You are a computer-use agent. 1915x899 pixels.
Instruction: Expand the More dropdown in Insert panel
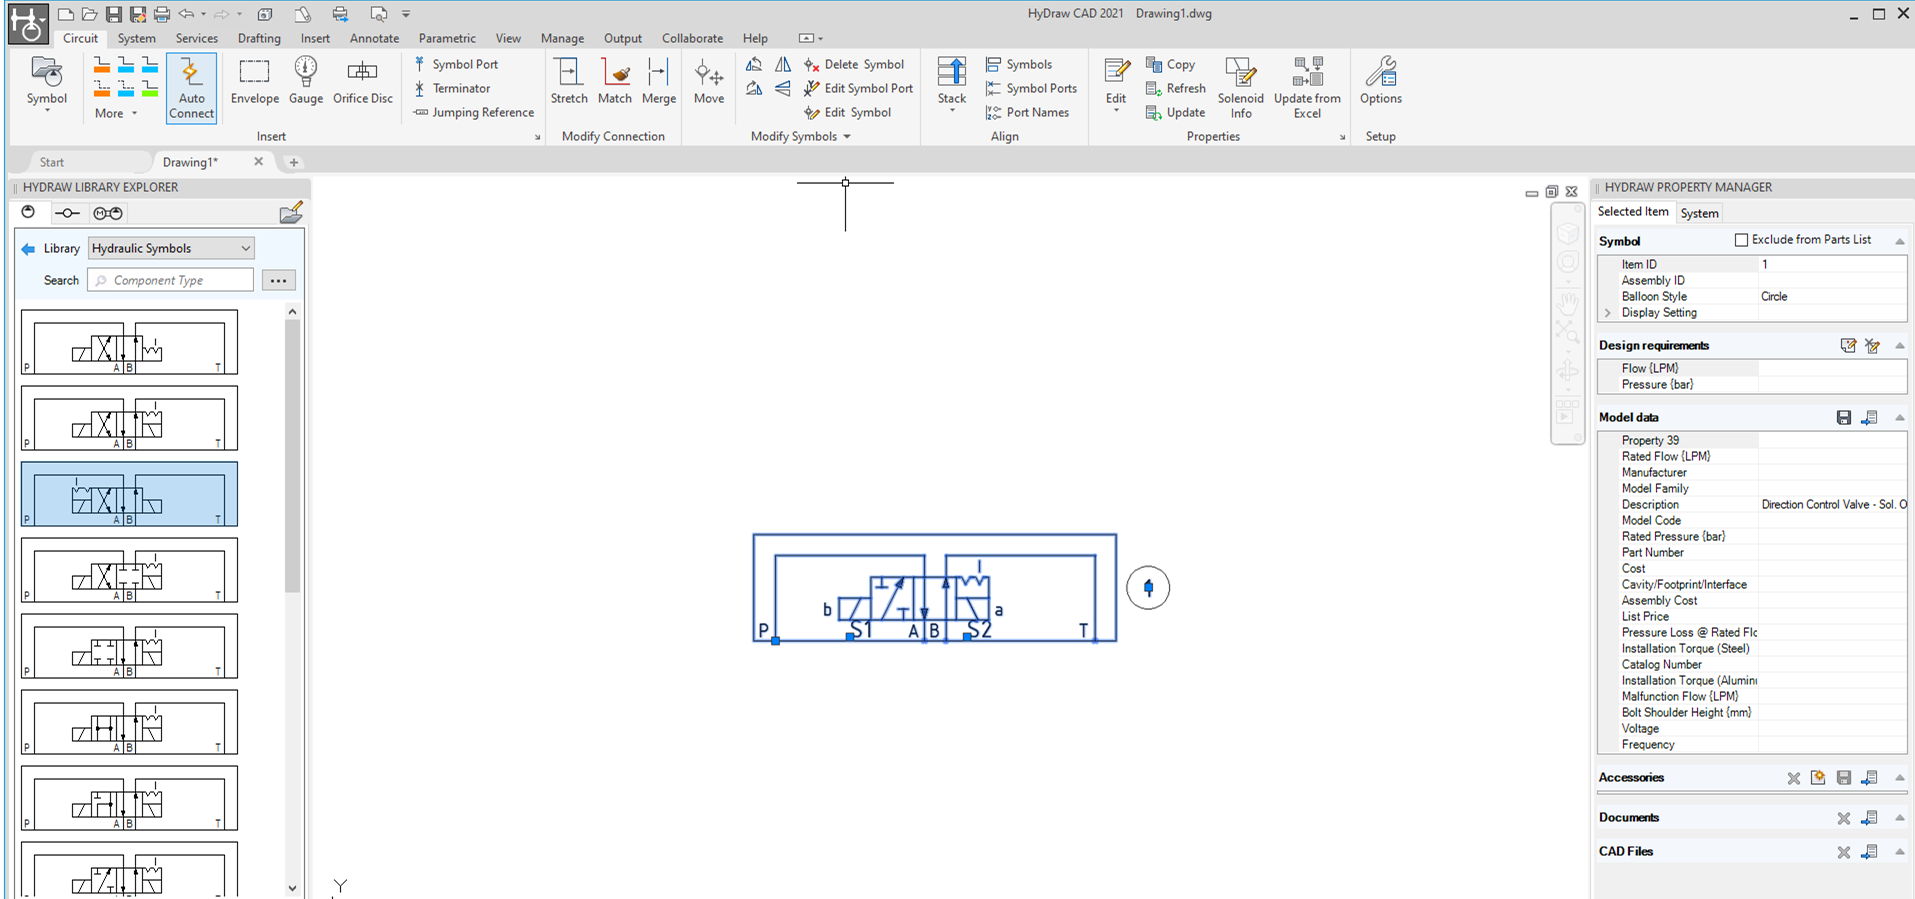tap(116, 114)
